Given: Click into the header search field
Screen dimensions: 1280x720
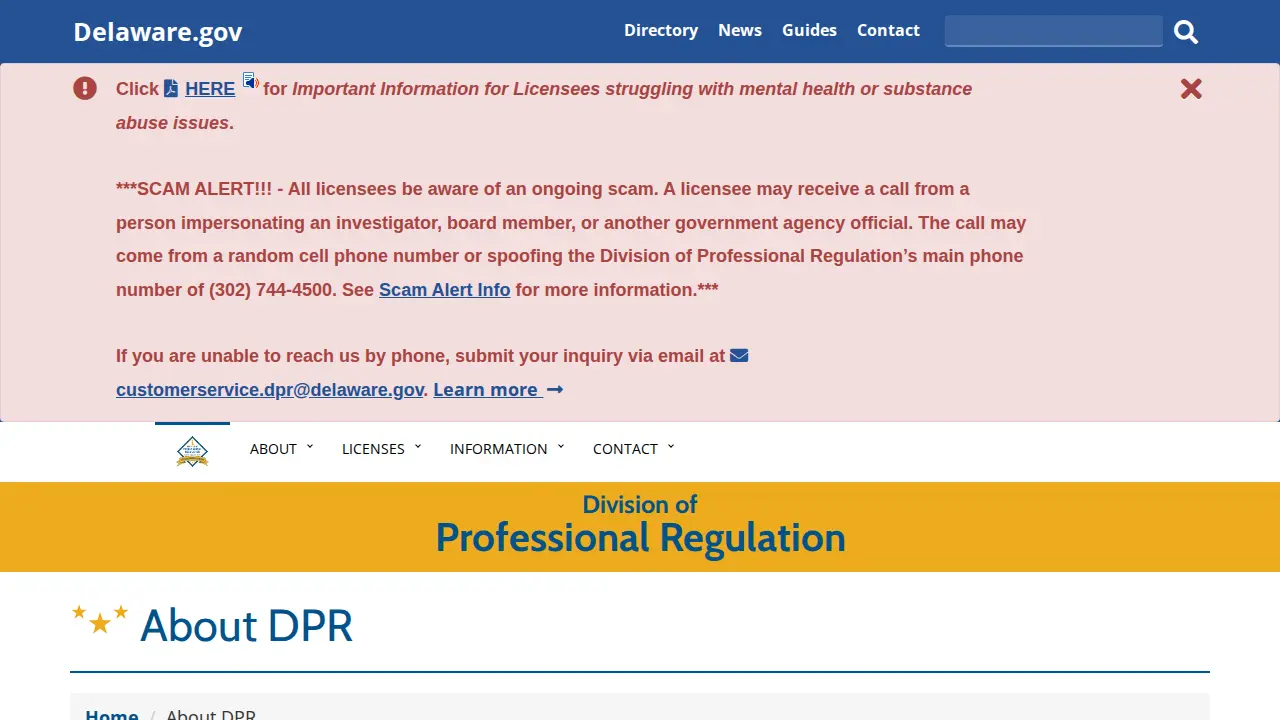Looking at the screenshot, I should click(1054, 31).
